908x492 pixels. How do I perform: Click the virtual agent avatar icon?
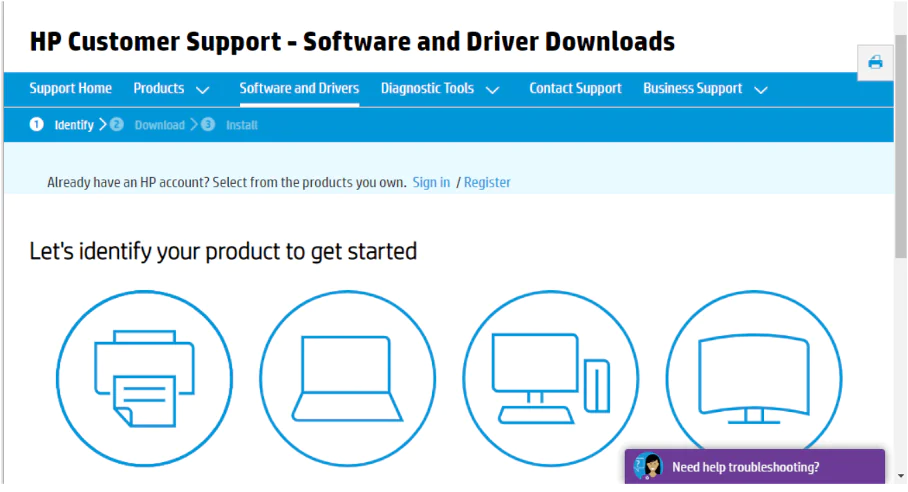[x=649, y=467]
